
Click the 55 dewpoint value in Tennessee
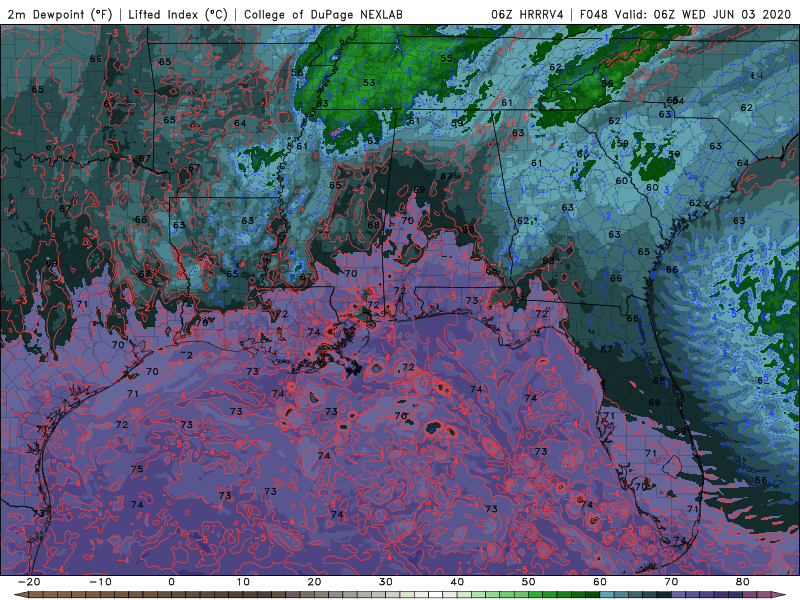[x=446, y=59]
